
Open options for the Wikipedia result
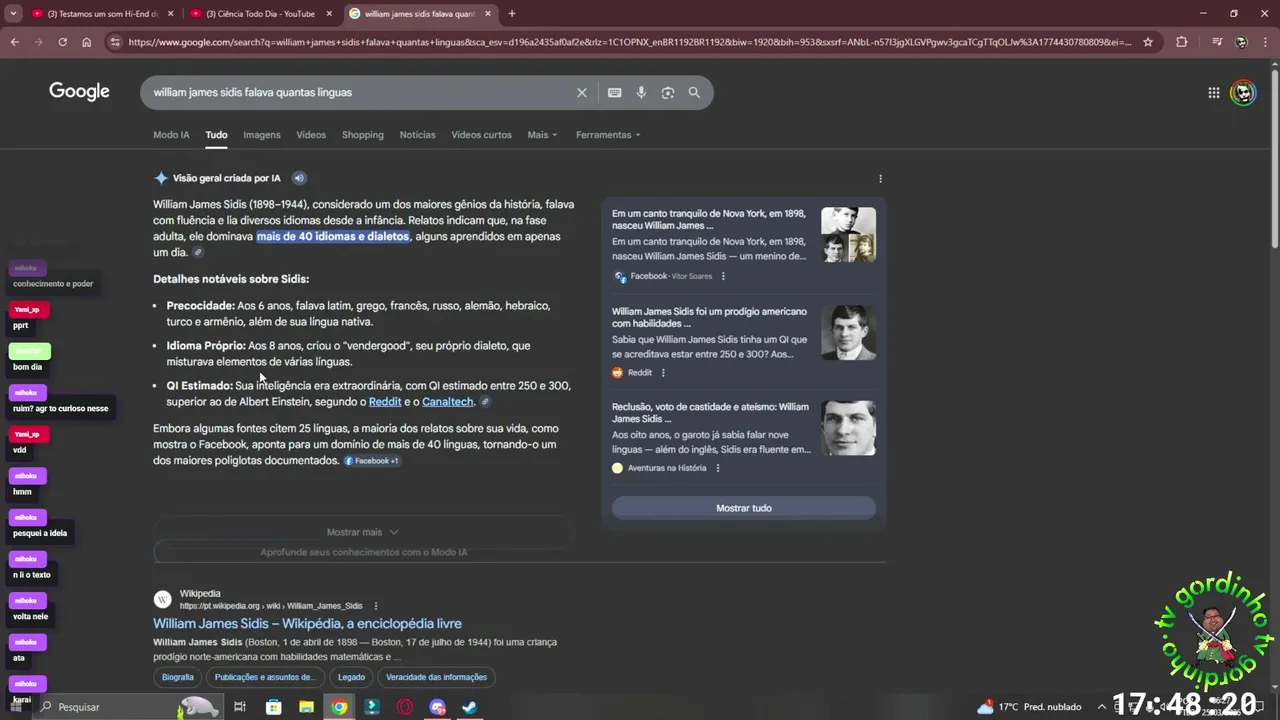pyautogui.click(x=376, y=606)
